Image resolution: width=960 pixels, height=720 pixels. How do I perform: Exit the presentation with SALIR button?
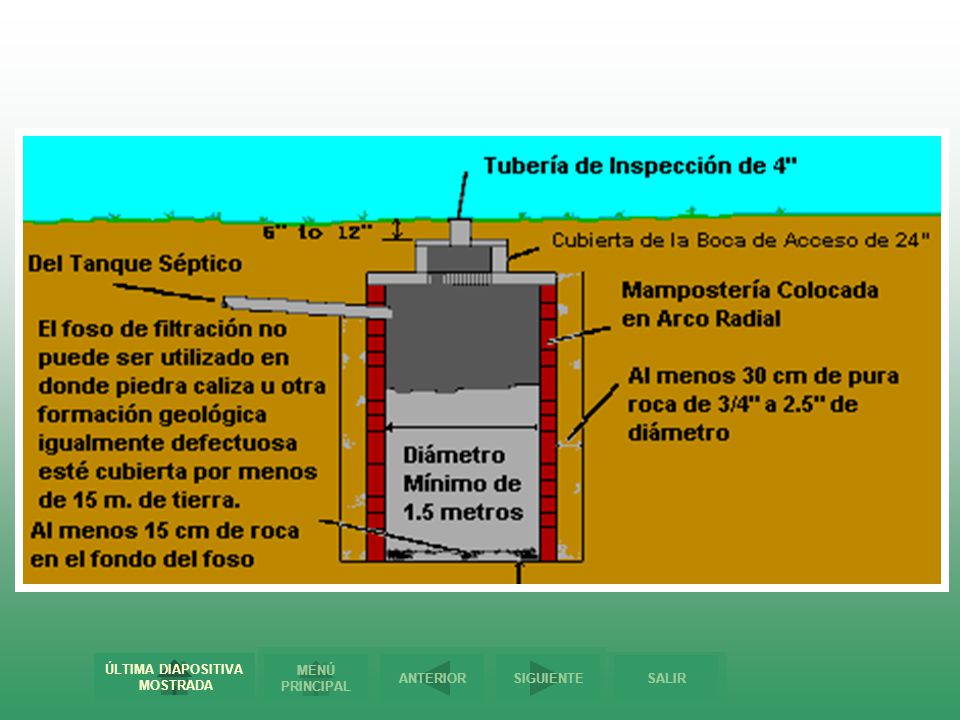667,678
